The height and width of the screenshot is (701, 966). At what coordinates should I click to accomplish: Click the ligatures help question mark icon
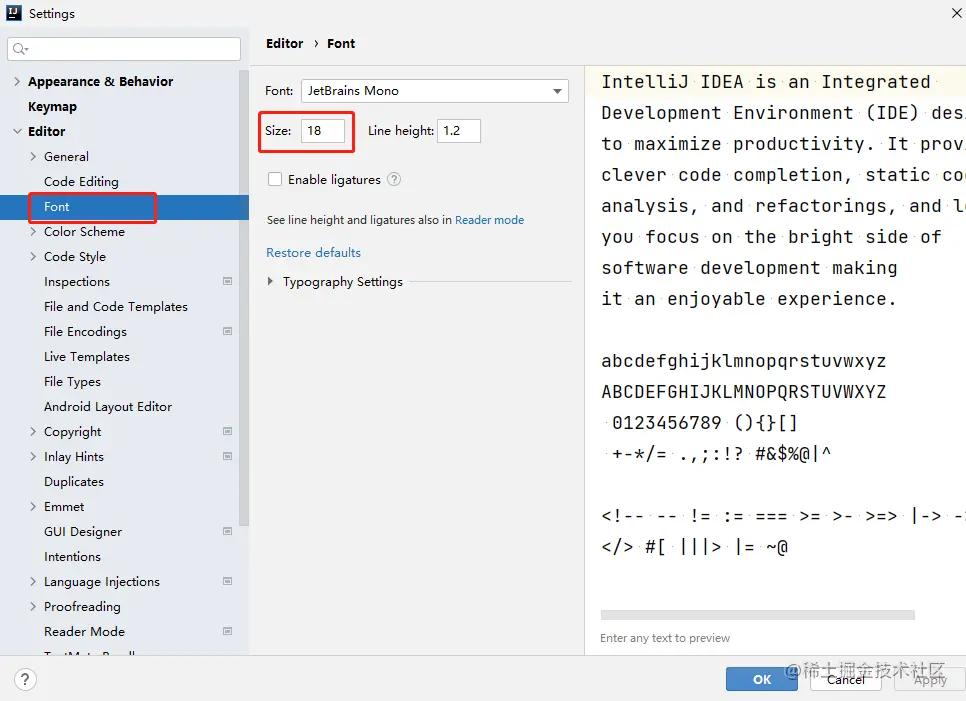click(394, 179)
